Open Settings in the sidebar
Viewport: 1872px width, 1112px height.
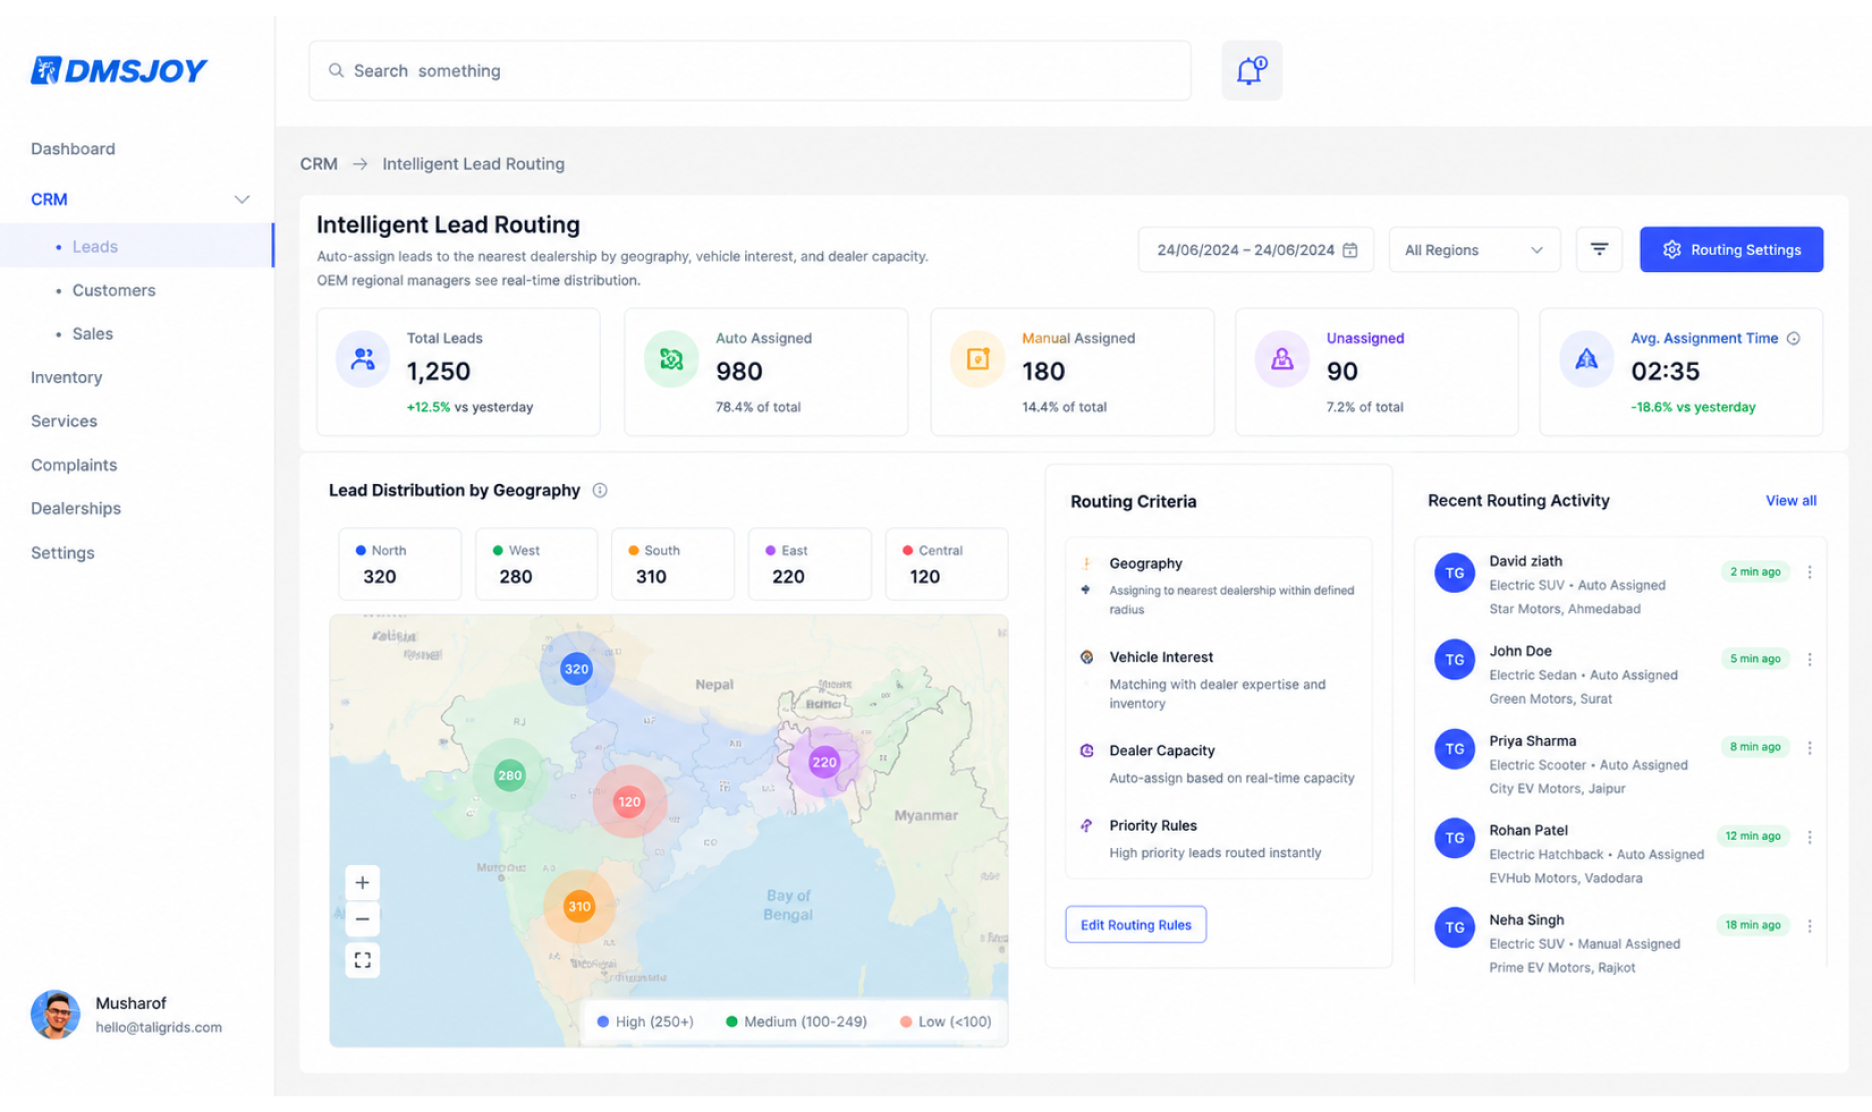[x=62, y=553]
